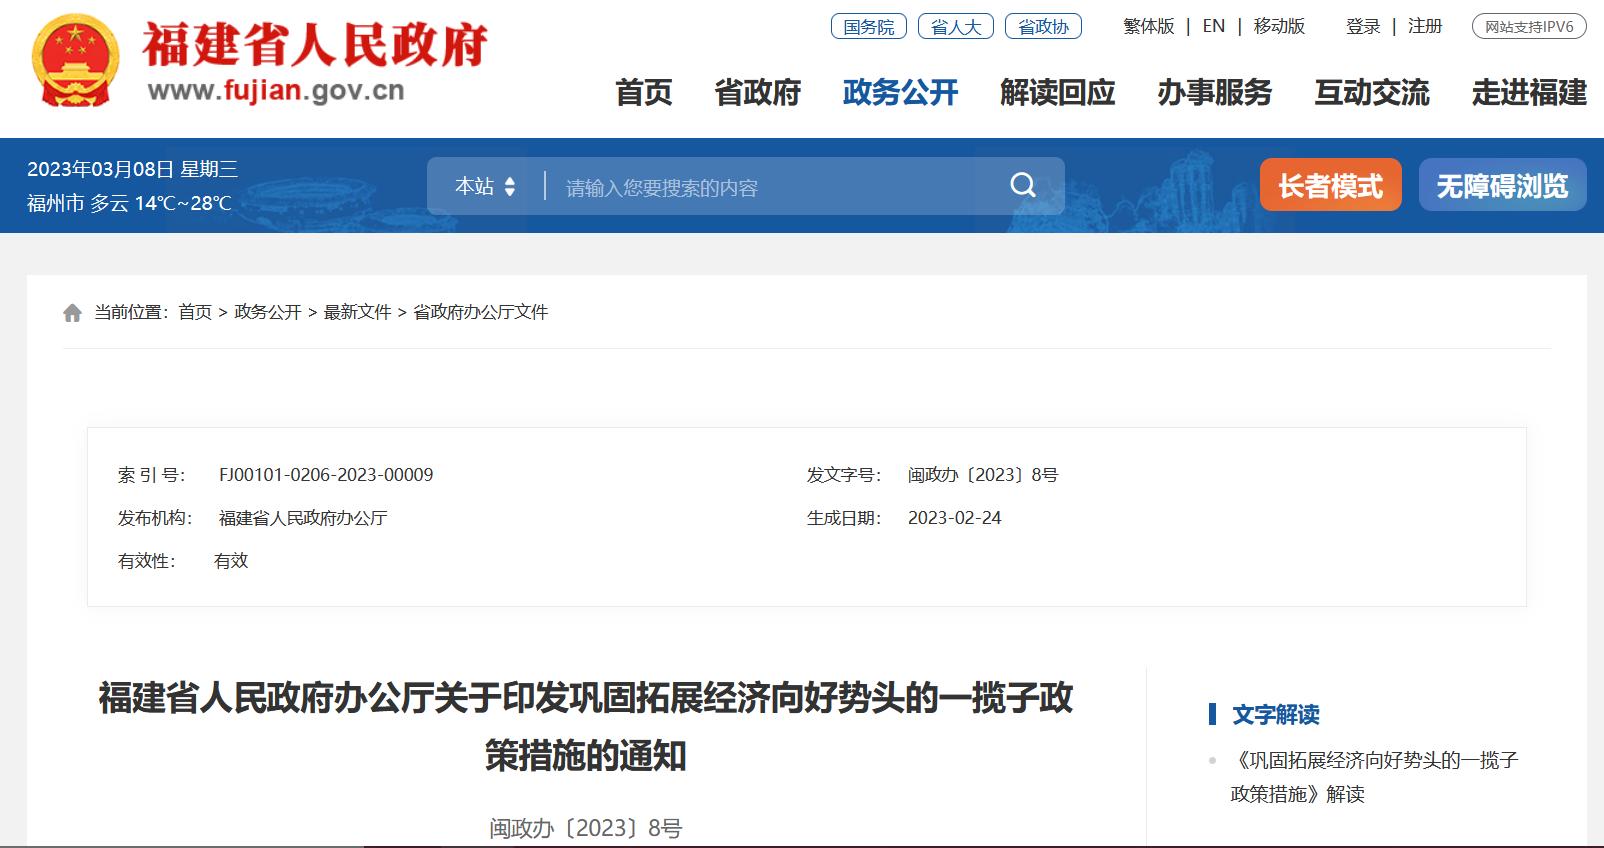Click the national emblem logo

(x=75, y=61)
